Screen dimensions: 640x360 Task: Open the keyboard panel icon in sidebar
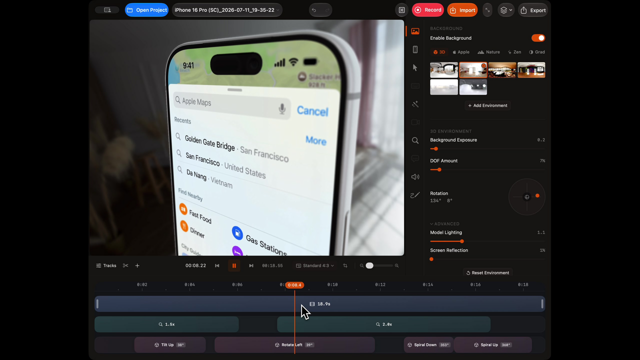click(415, 86)
